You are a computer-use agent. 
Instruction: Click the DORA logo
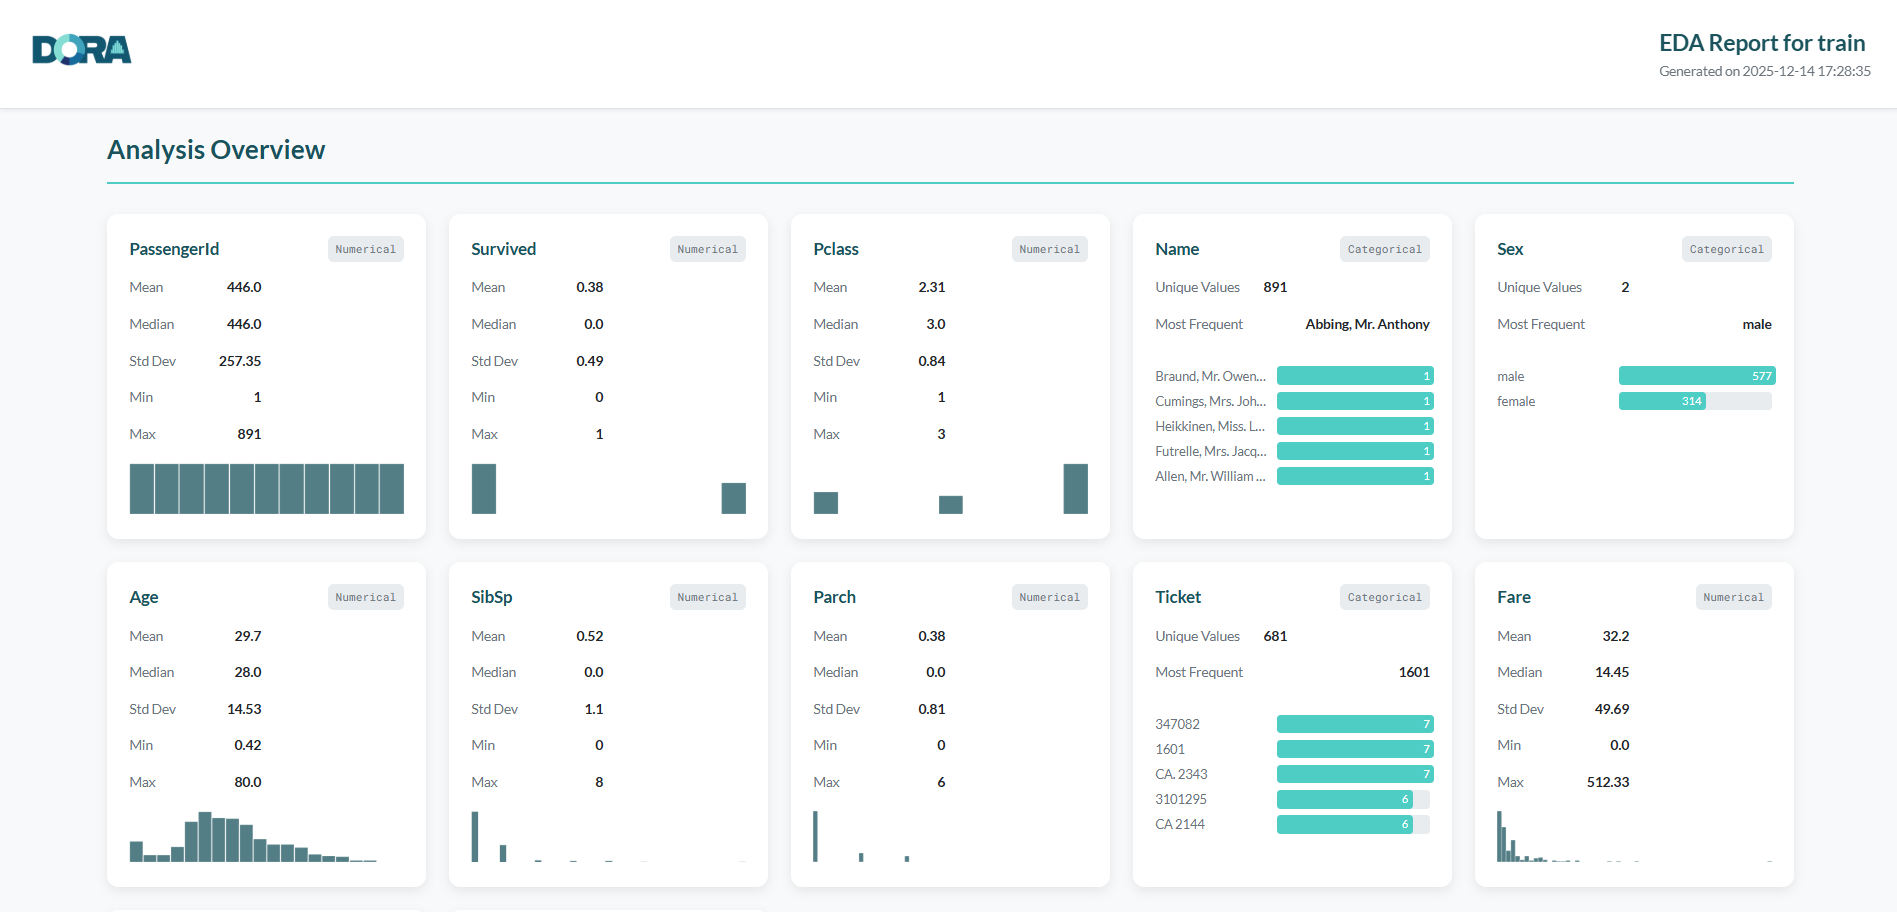(x=81, y=48)
